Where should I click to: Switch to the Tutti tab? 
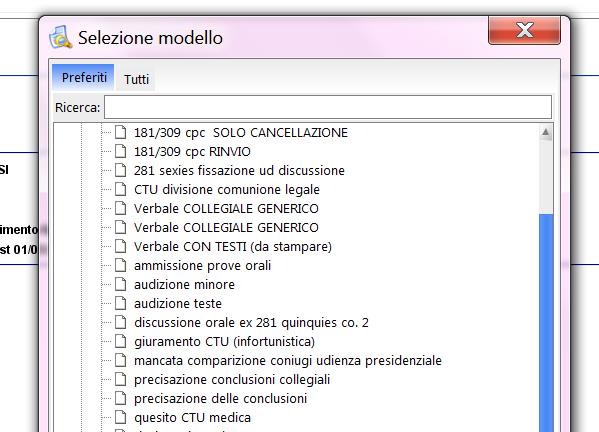(x=136, y=79)
